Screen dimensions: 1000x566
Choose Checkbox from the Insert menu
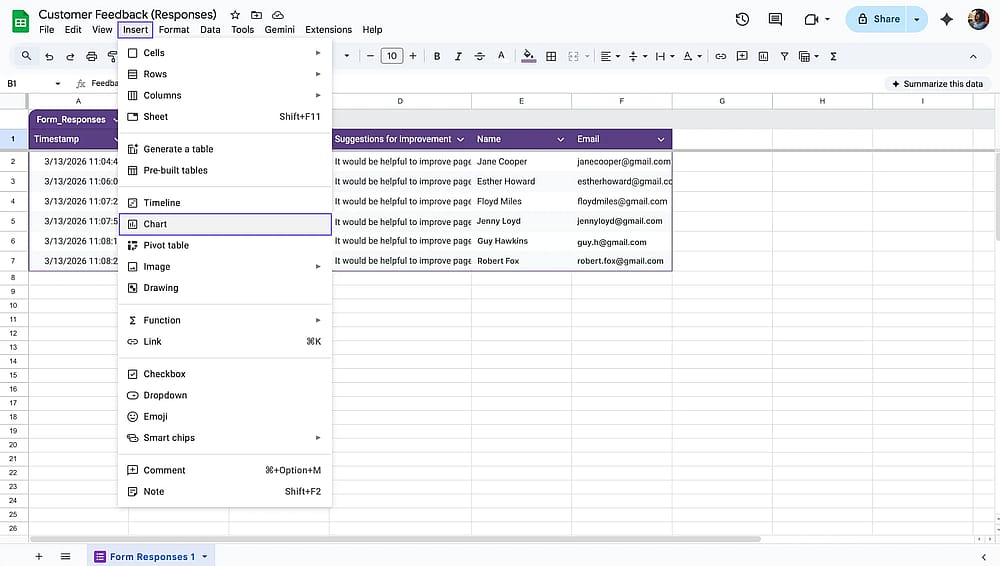pyautogui.click(x=225, y=374)
